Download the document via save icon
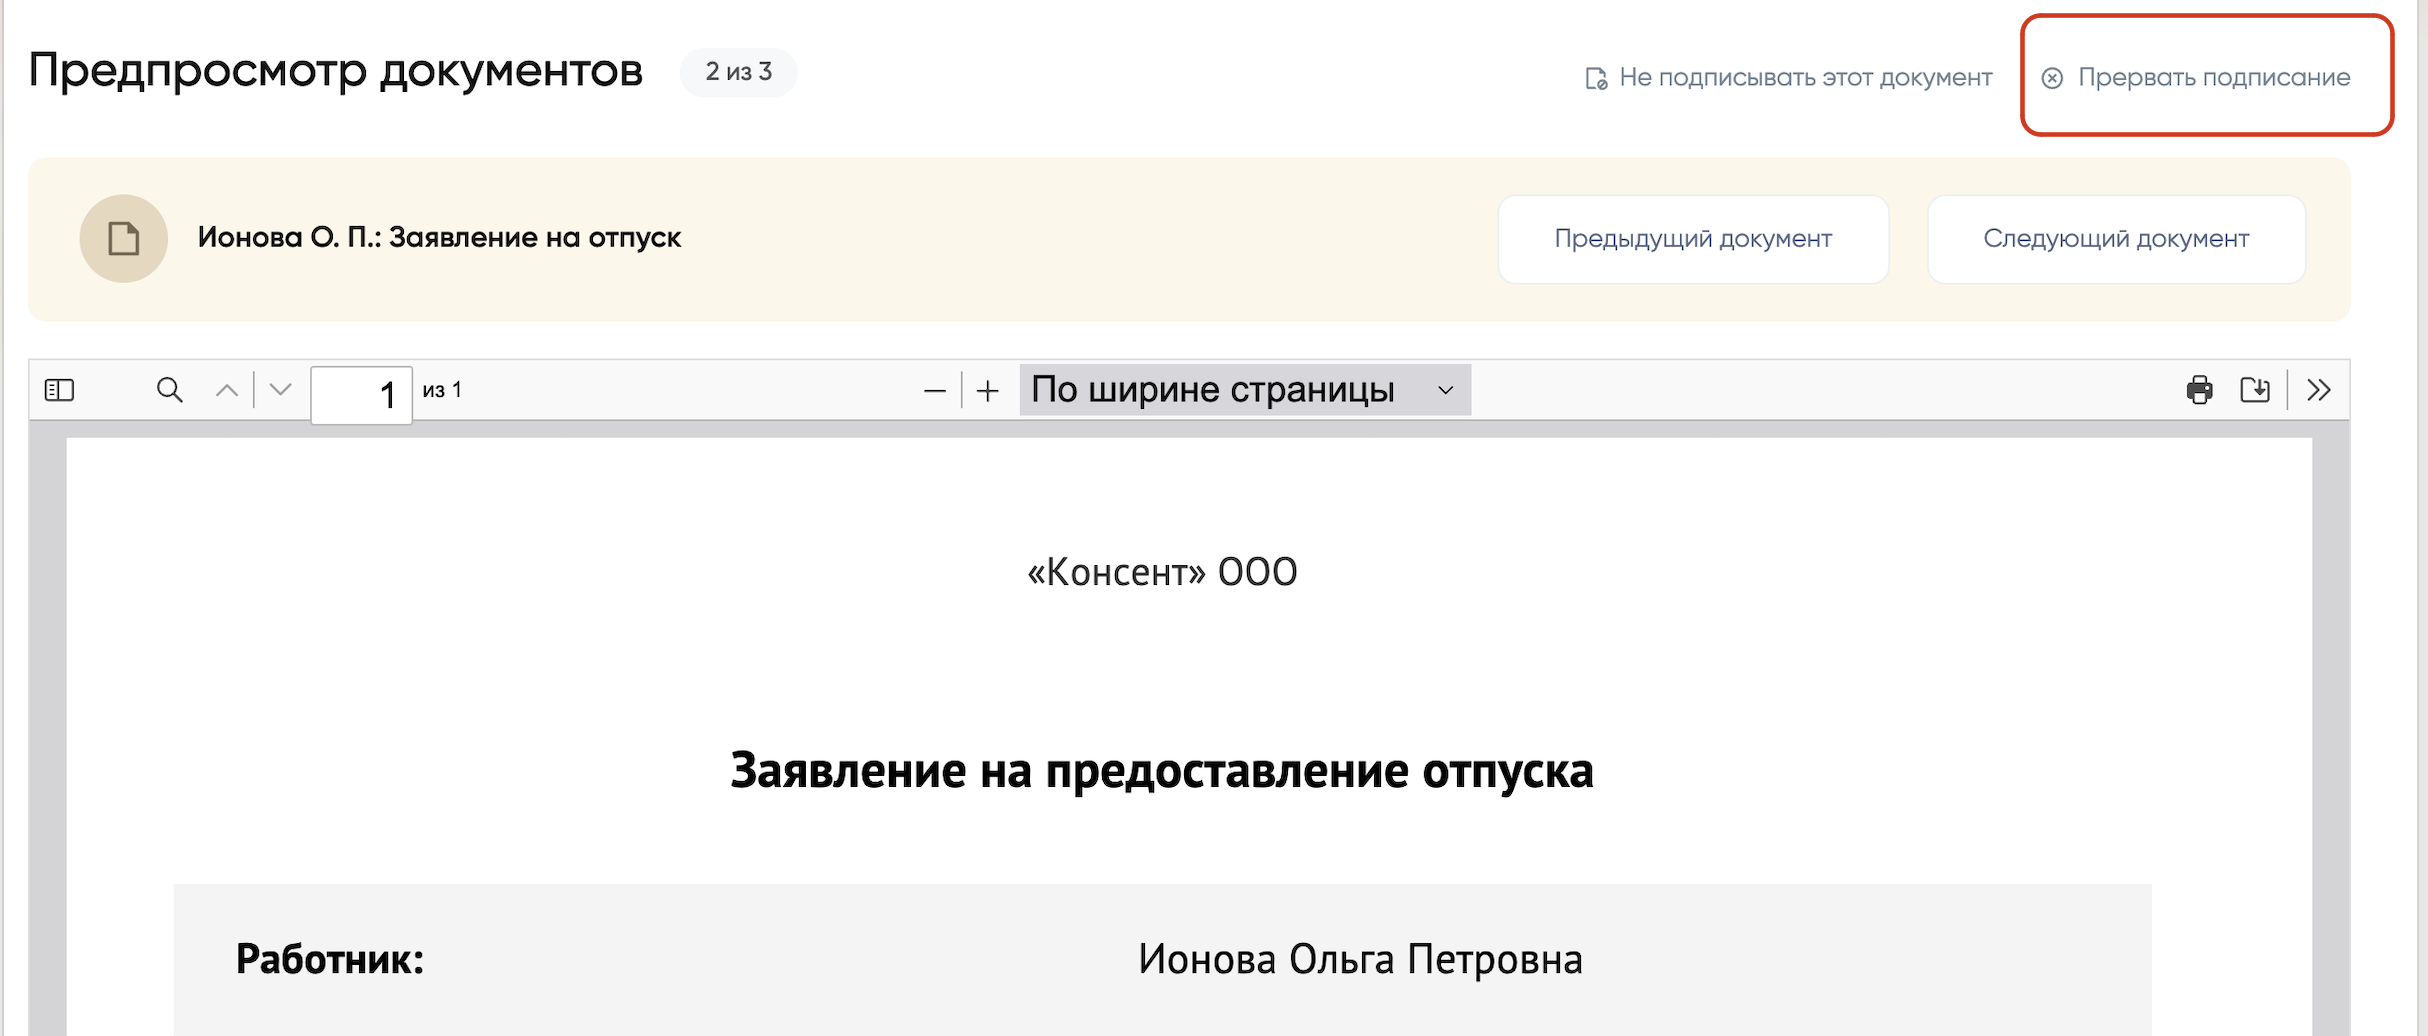The width and height of the screenshot is (2428, 1036). 2255,390
